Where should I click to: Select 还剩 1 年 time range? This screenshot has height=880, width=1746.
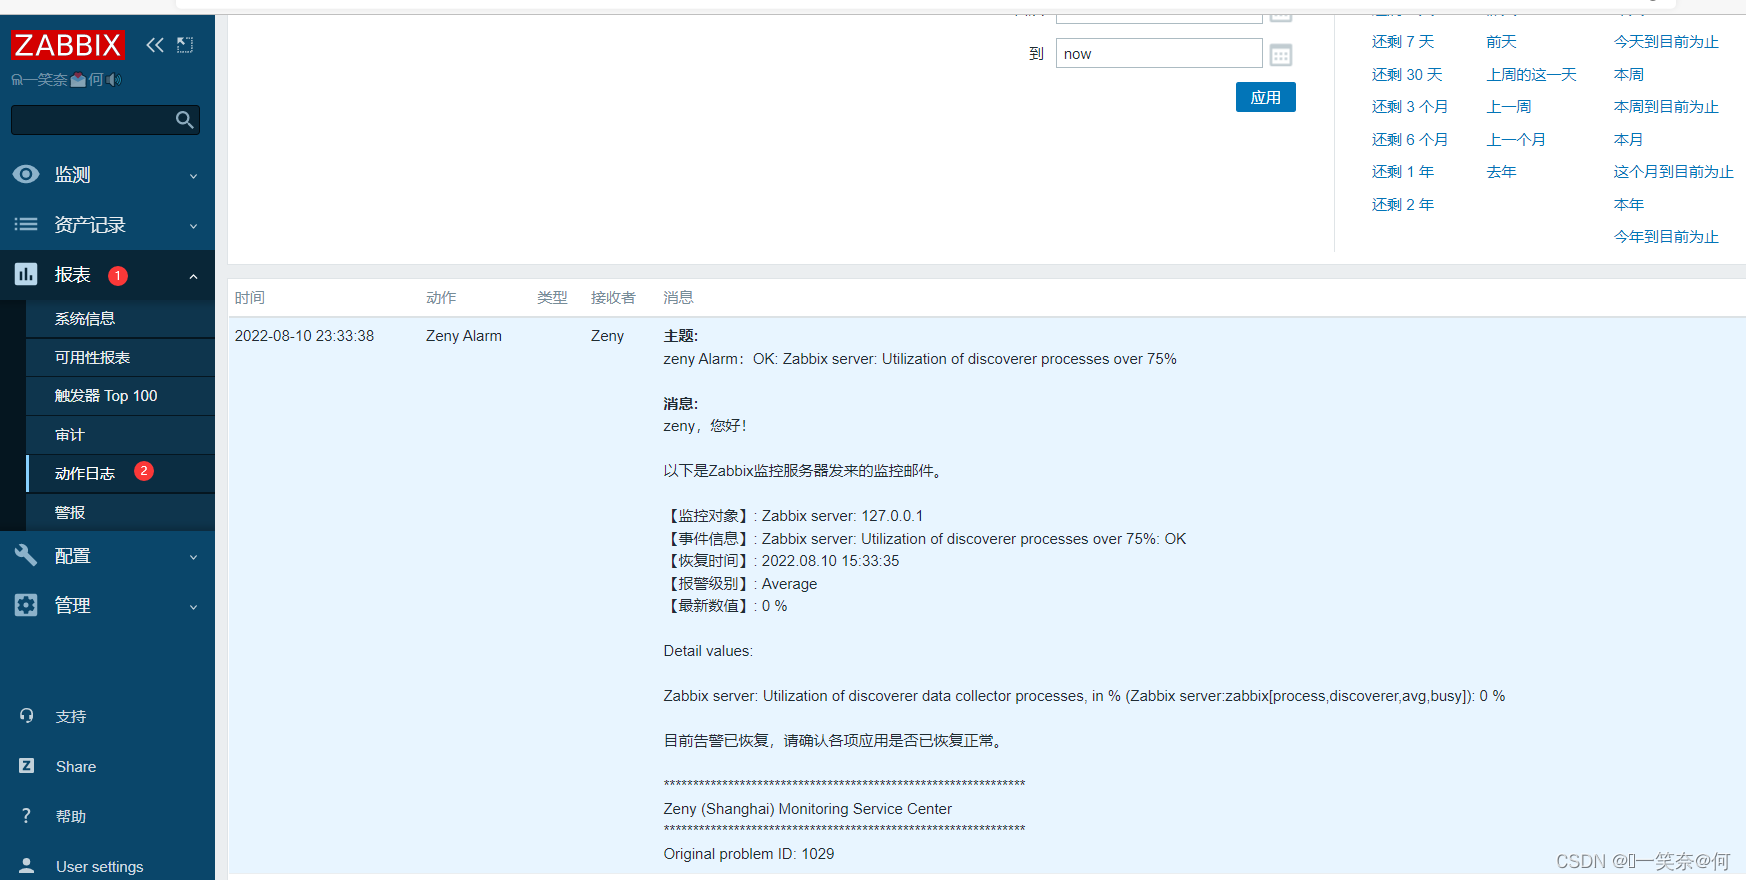[x=1402, y=172]
